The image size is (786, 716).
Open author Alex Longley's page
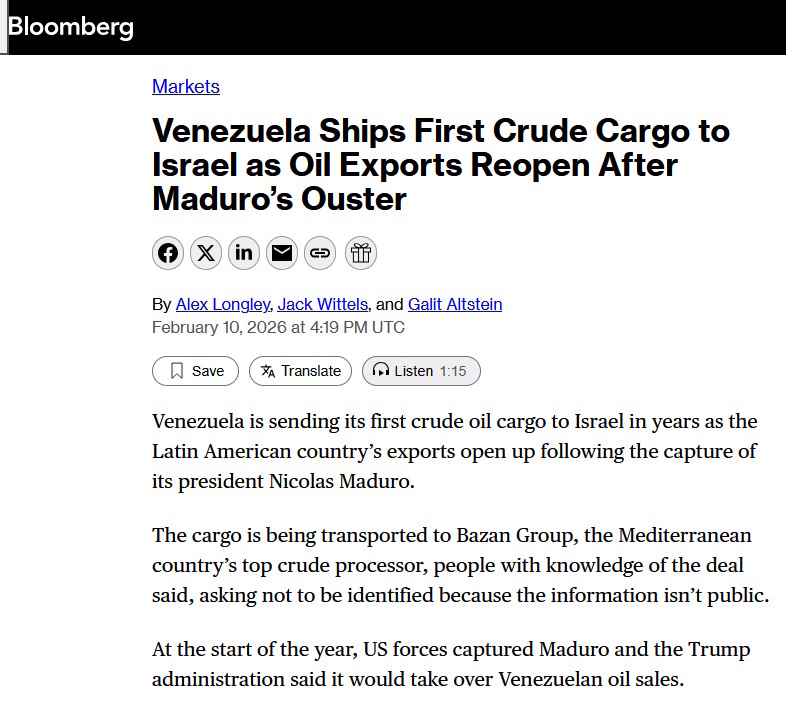222,304
